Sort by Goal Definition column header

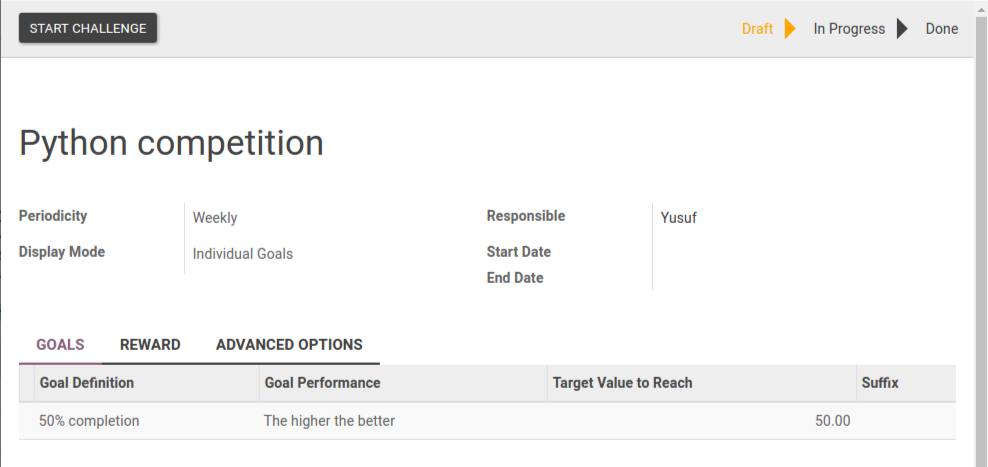tap(87, 383)
